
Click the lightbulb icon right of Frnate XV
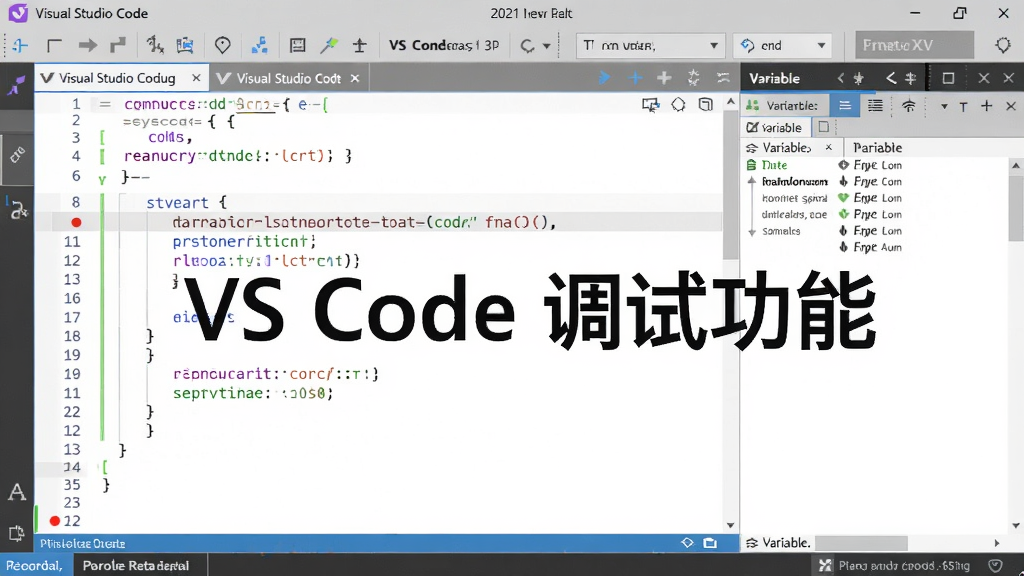click(x=1002, y=45)
